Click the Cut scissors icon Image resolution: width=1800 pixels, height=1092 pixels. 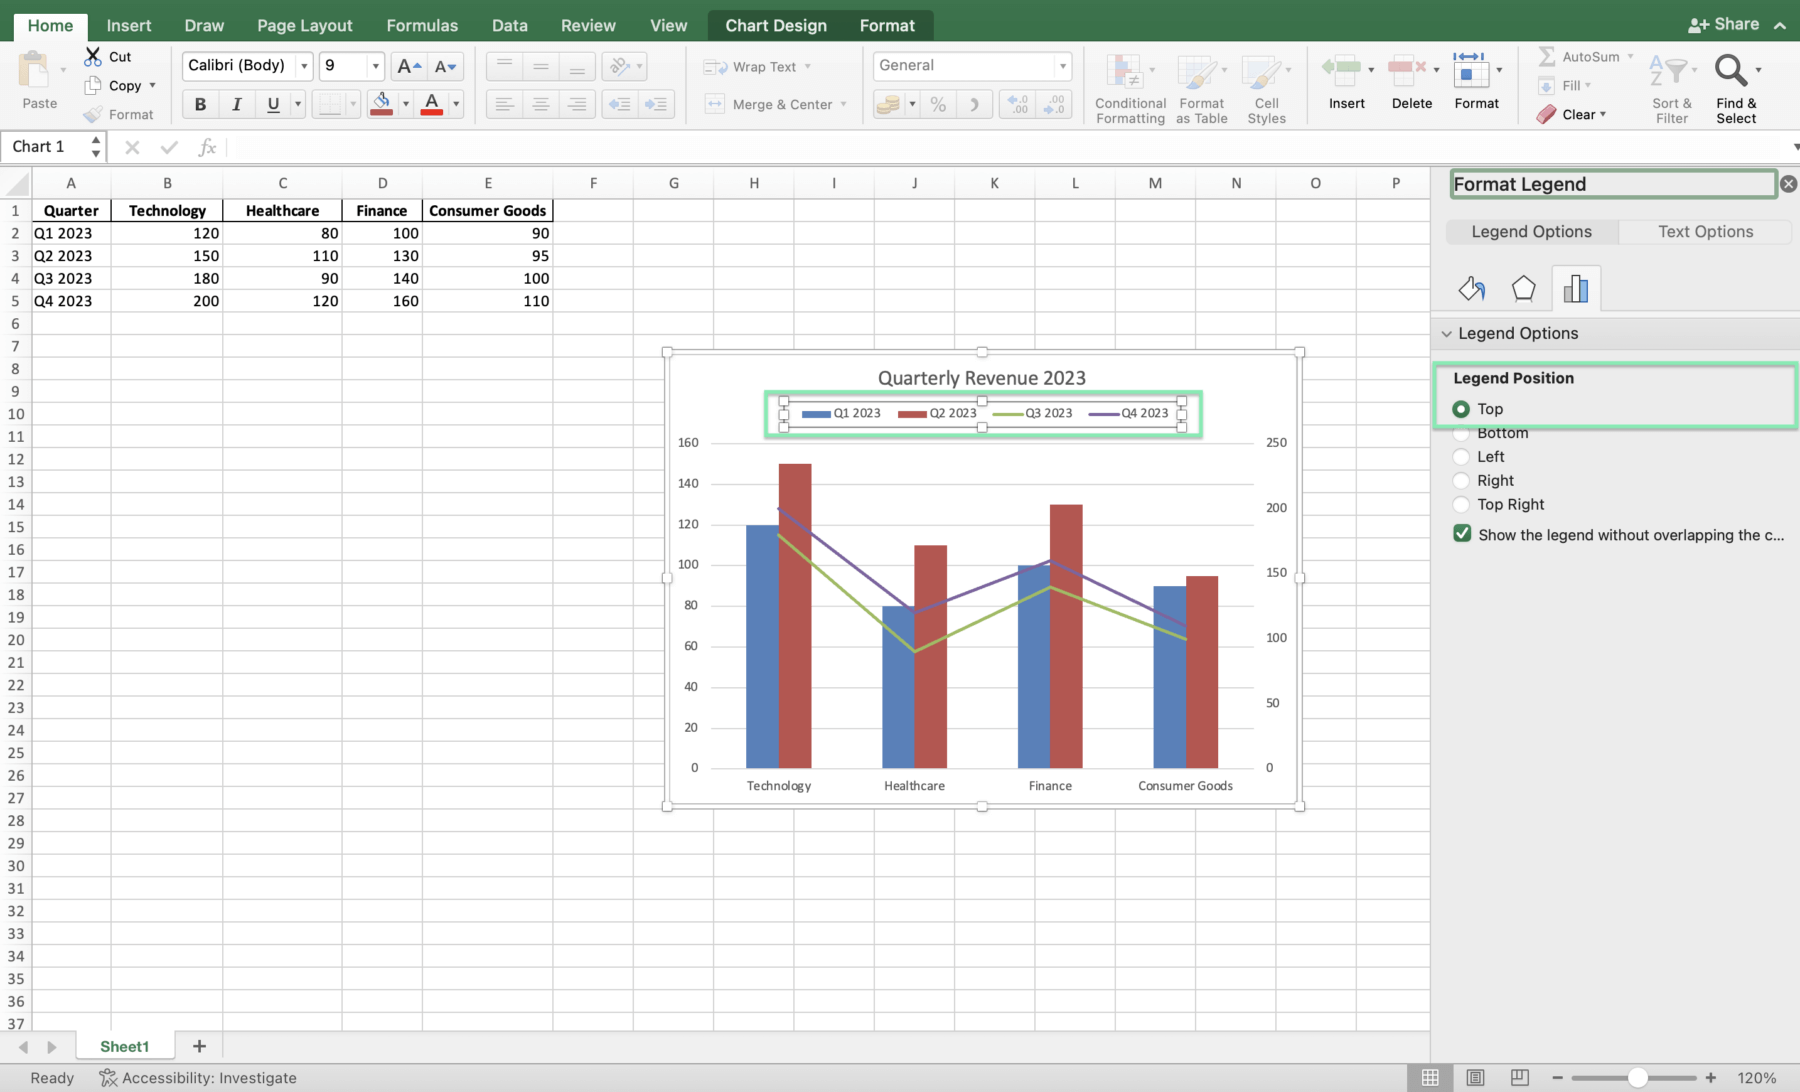(93, 56)
